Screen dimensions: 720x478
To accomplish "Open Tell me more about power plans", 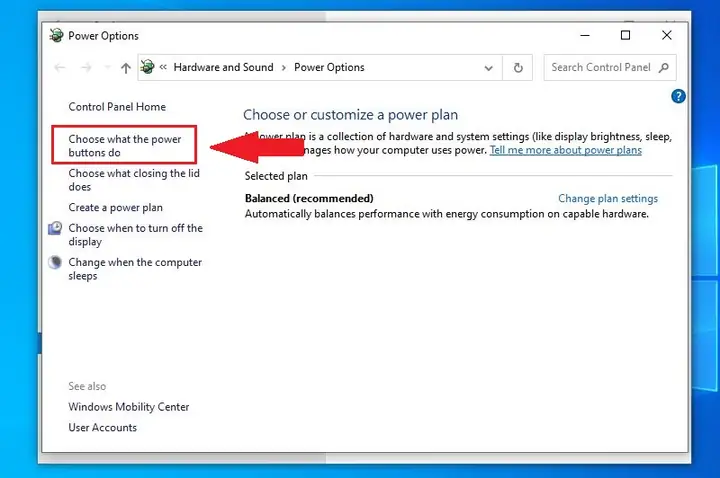I will (x=566, y=150).
